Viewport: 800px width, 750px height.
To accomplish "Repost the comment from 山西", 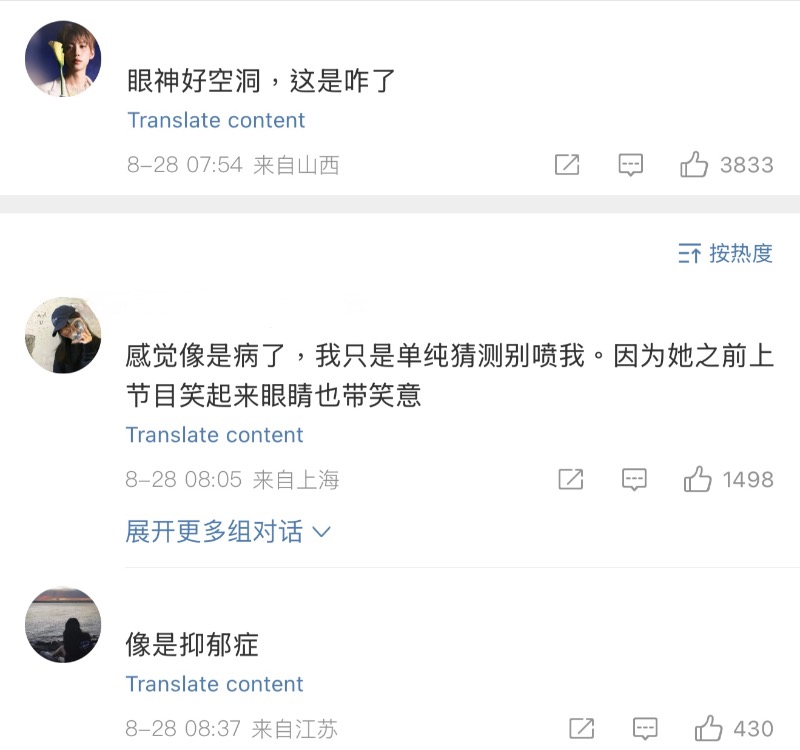I will click(567, 165).
